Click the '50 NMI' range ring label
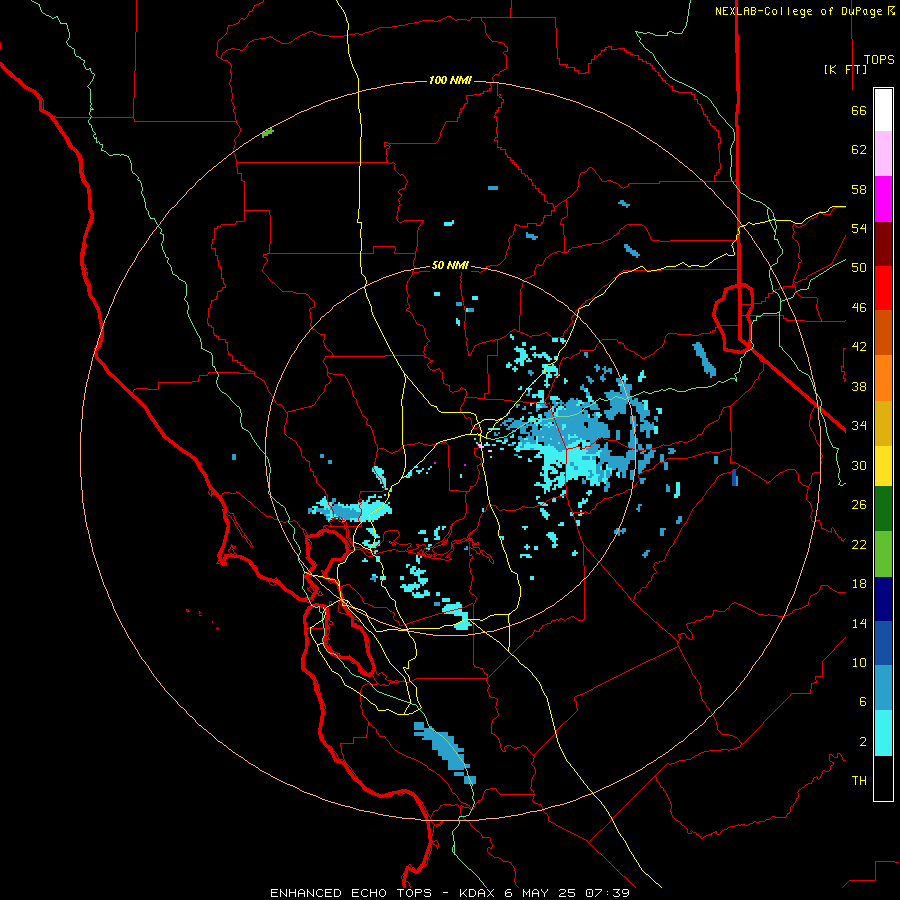 [x=450, y=265]
